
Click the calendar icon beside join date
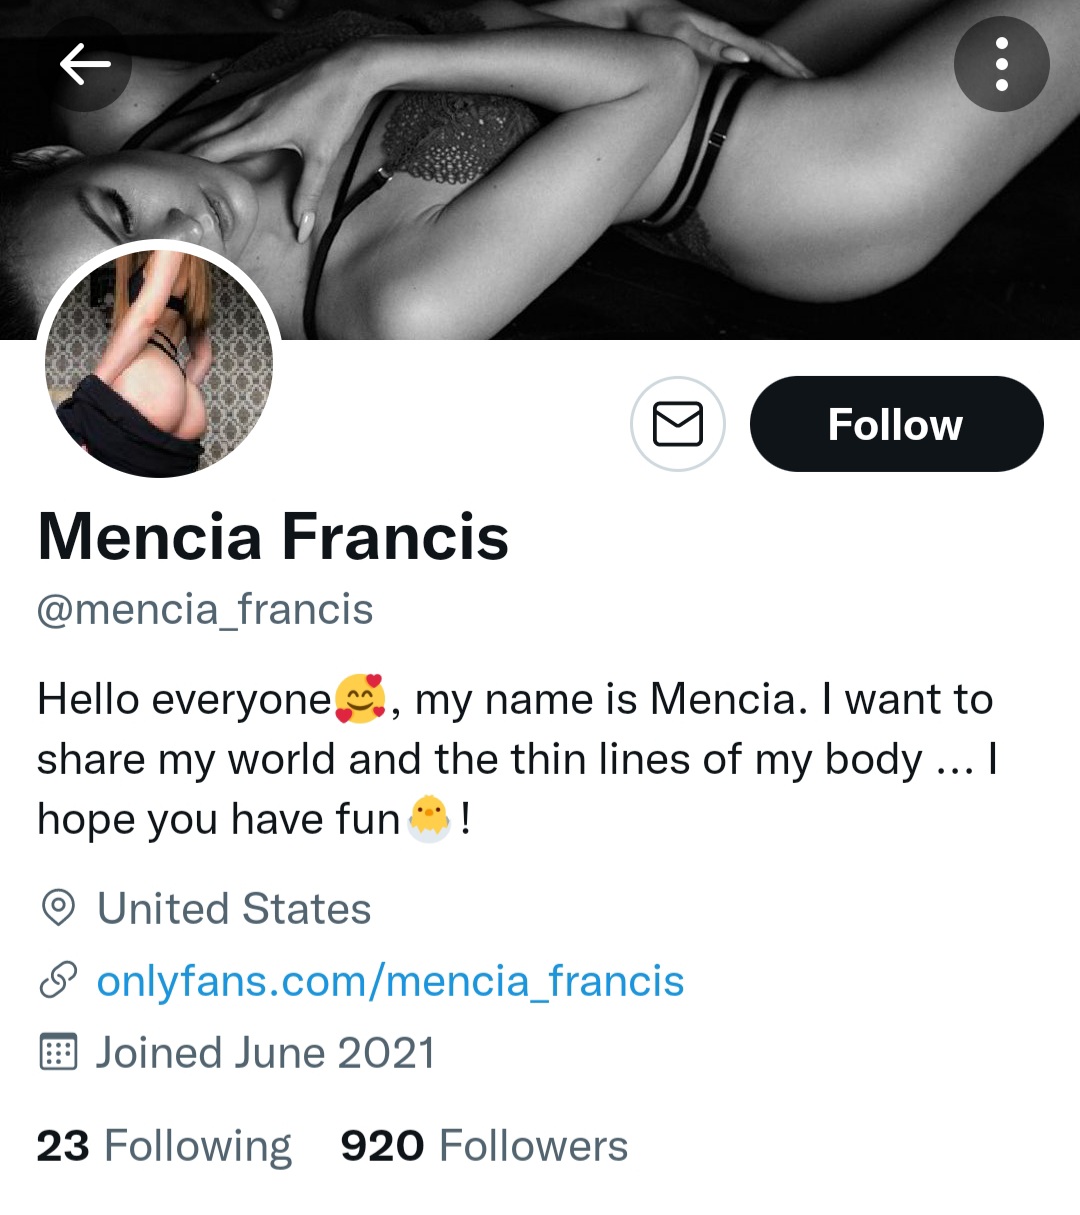(58, 1053)
